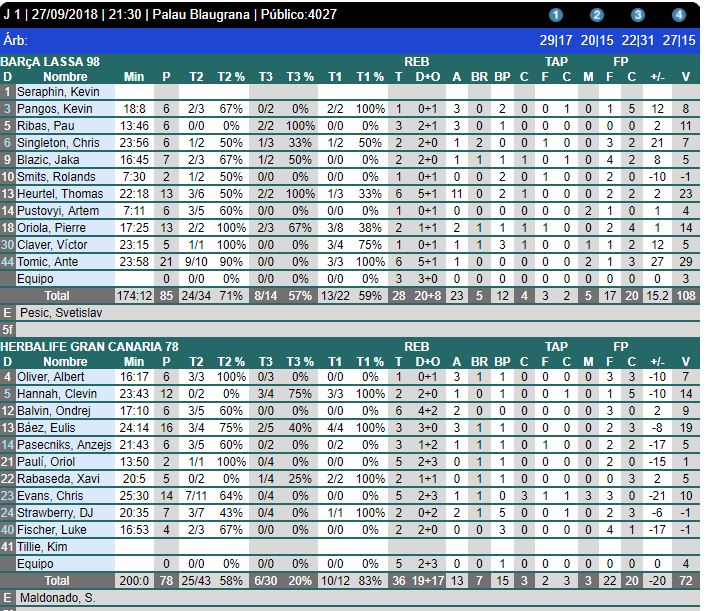Viewport: 708px width, 611px height.
Task: Click the quarter 2 circle icon
Action: (x=597, y=15)
